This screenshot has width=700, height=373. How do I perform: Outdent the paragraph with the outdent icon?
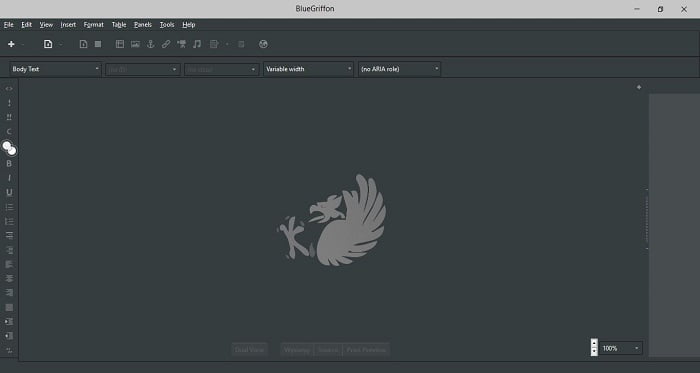[x=9, y=336]
